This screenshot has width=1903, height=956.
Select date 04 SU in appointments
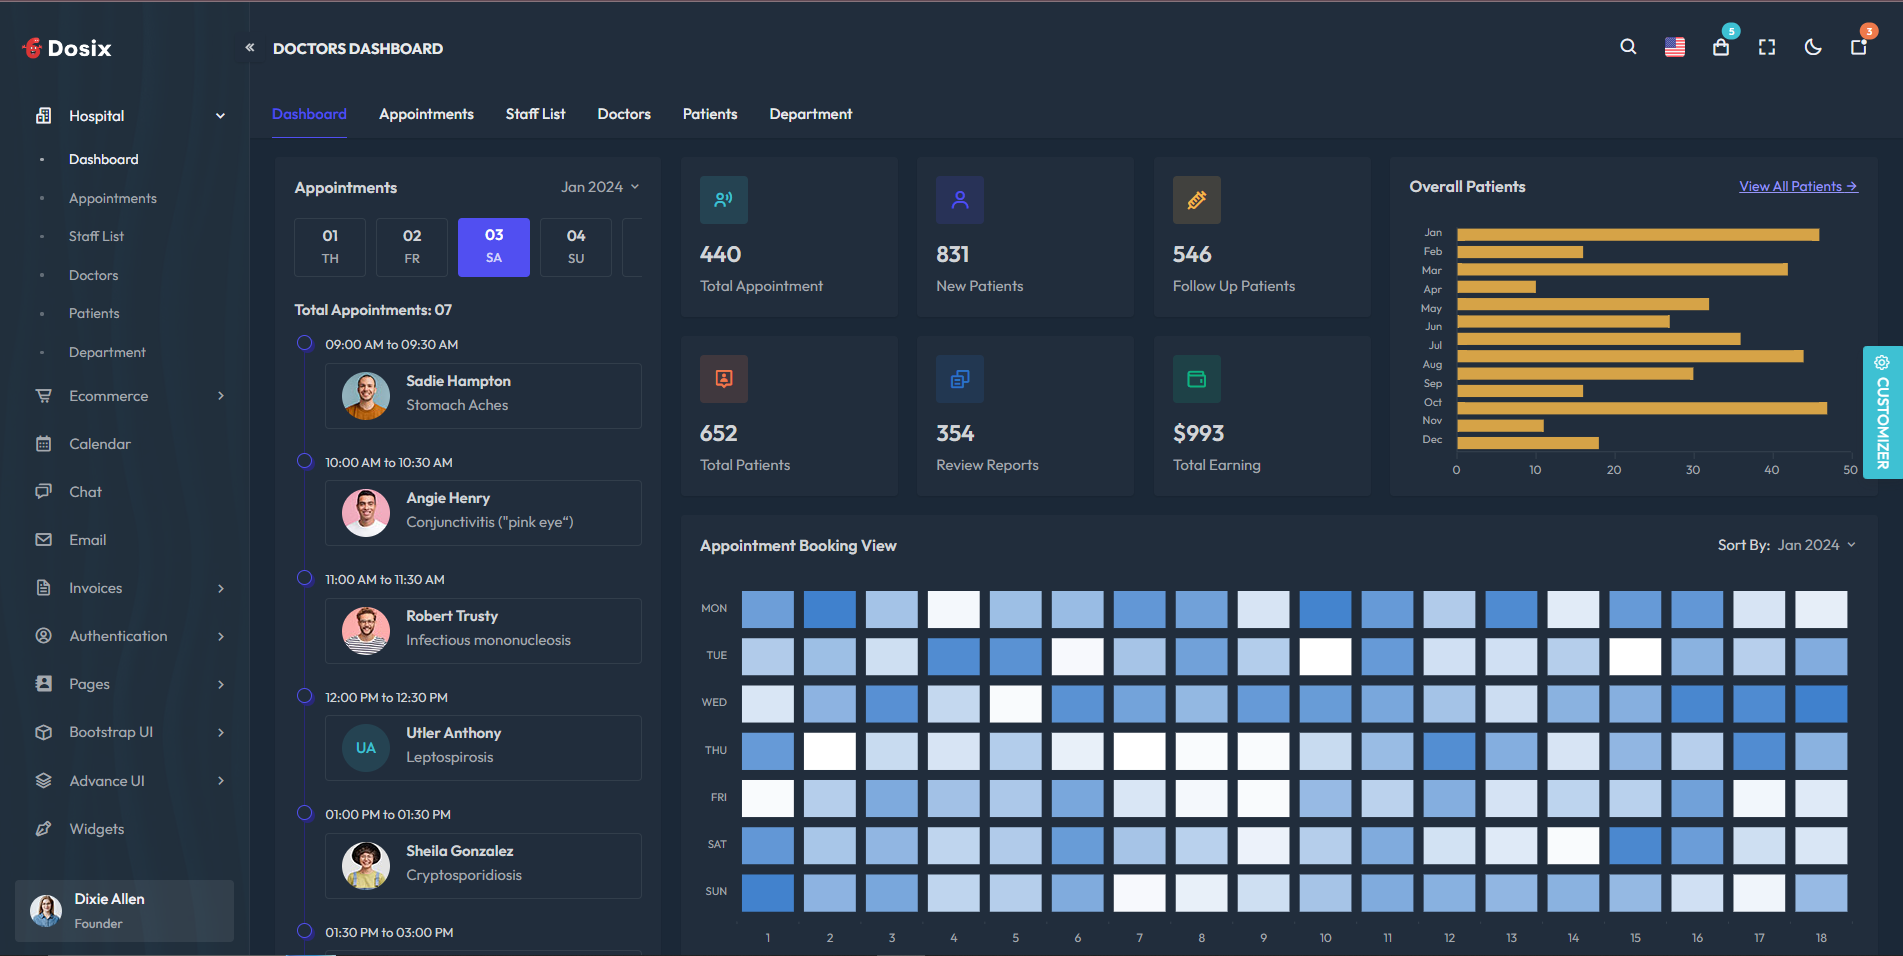[576, 247]
